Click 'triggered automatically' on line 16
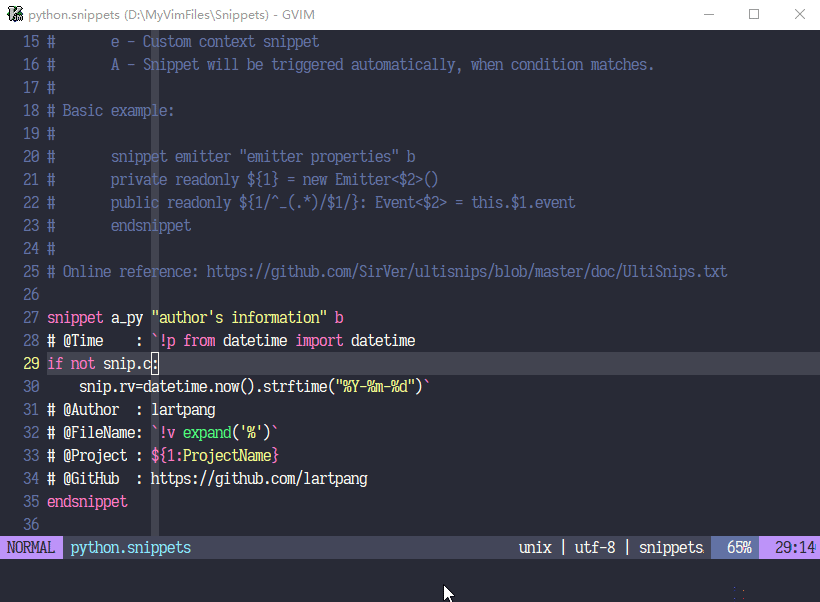 363,64
